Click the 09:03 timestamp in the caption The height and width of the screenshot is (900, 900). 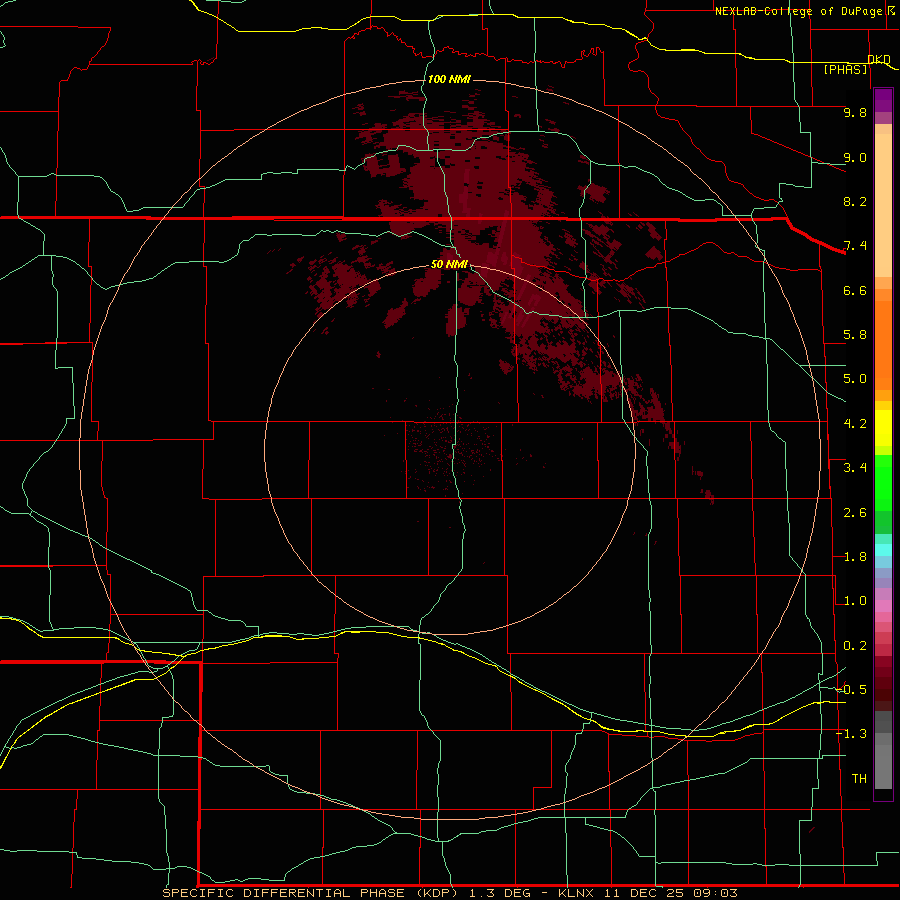pos(716,893)
